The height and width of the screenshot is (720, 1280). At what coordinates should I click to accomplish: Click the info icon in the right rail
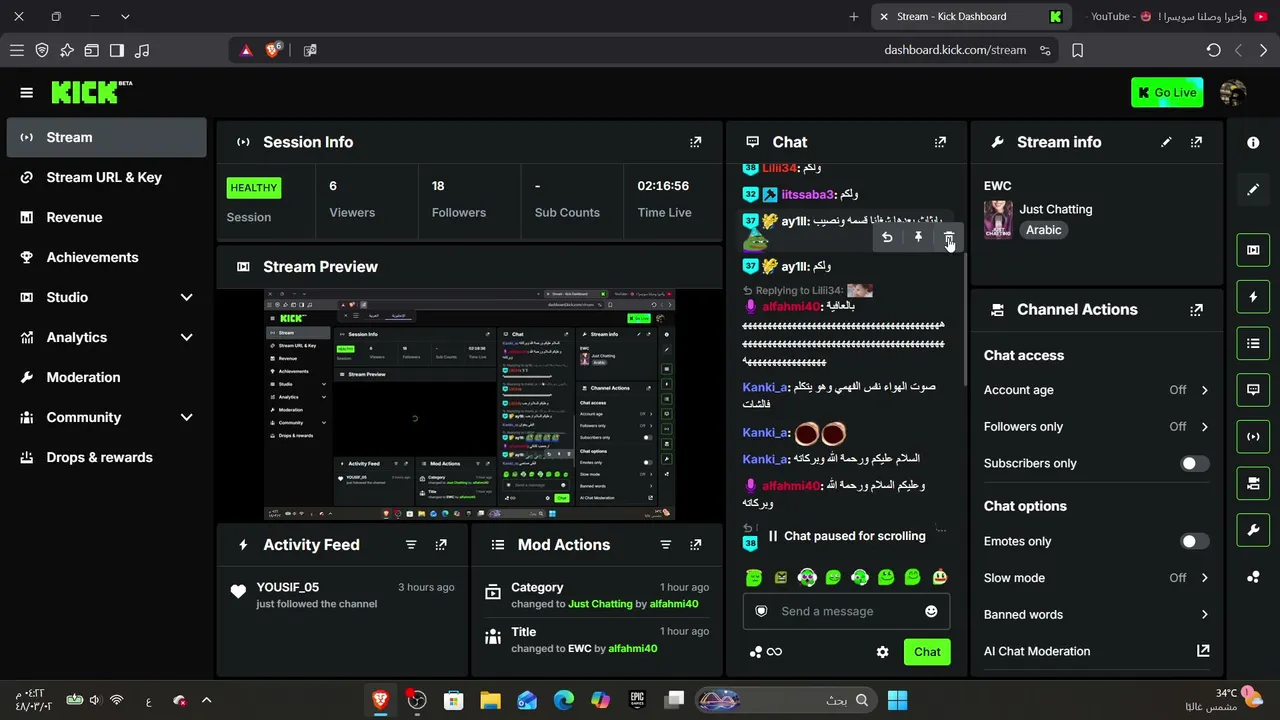(x=1253, y=142)
